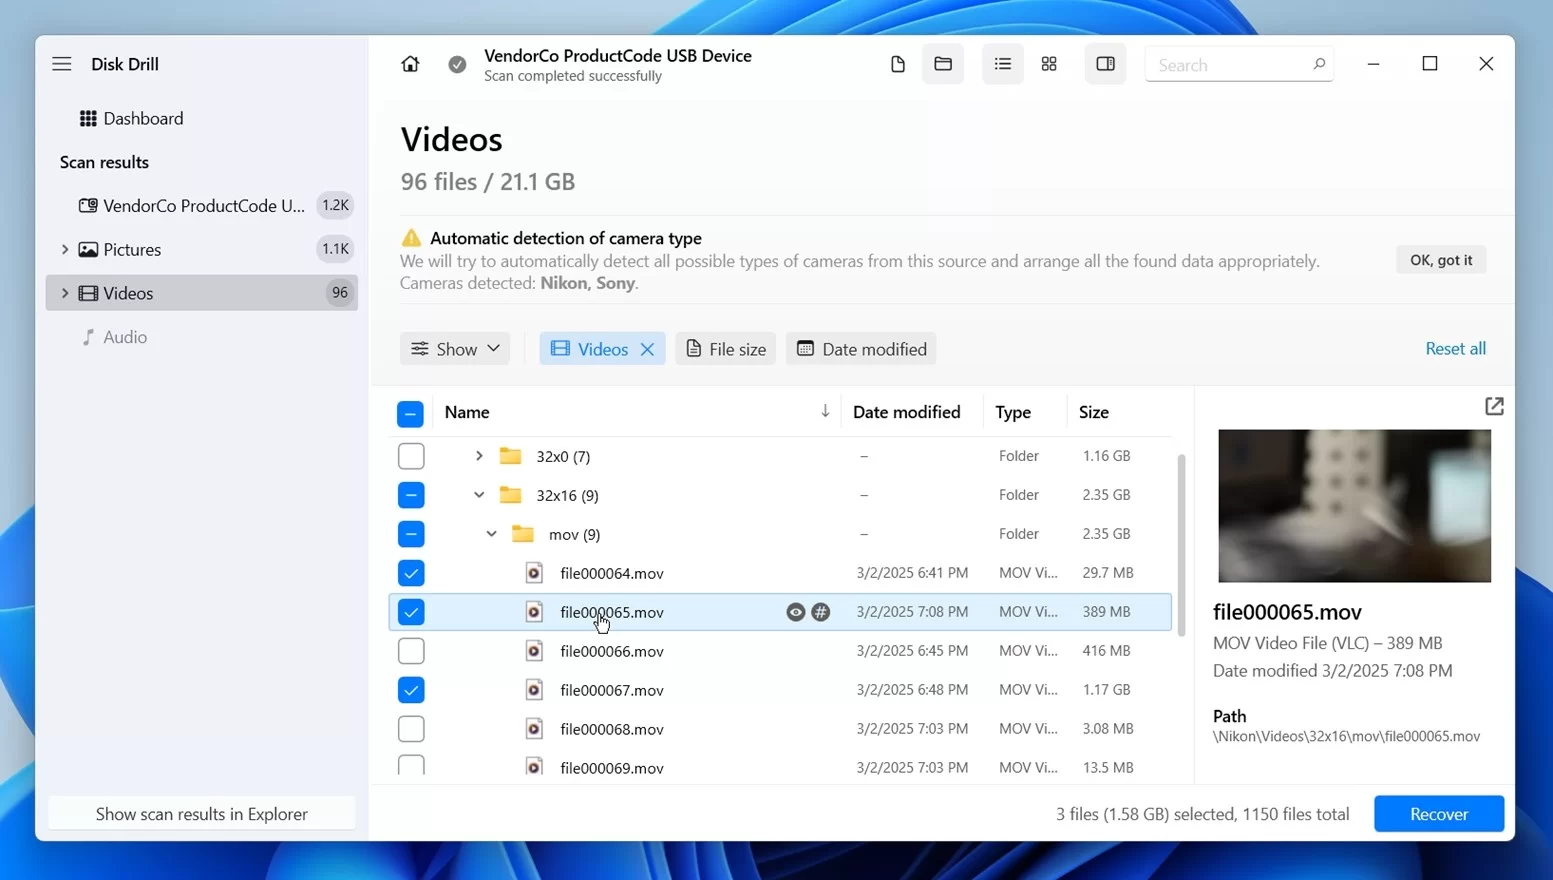
Task: Toggle the mov folder checkbox
Action: point(411,534)
